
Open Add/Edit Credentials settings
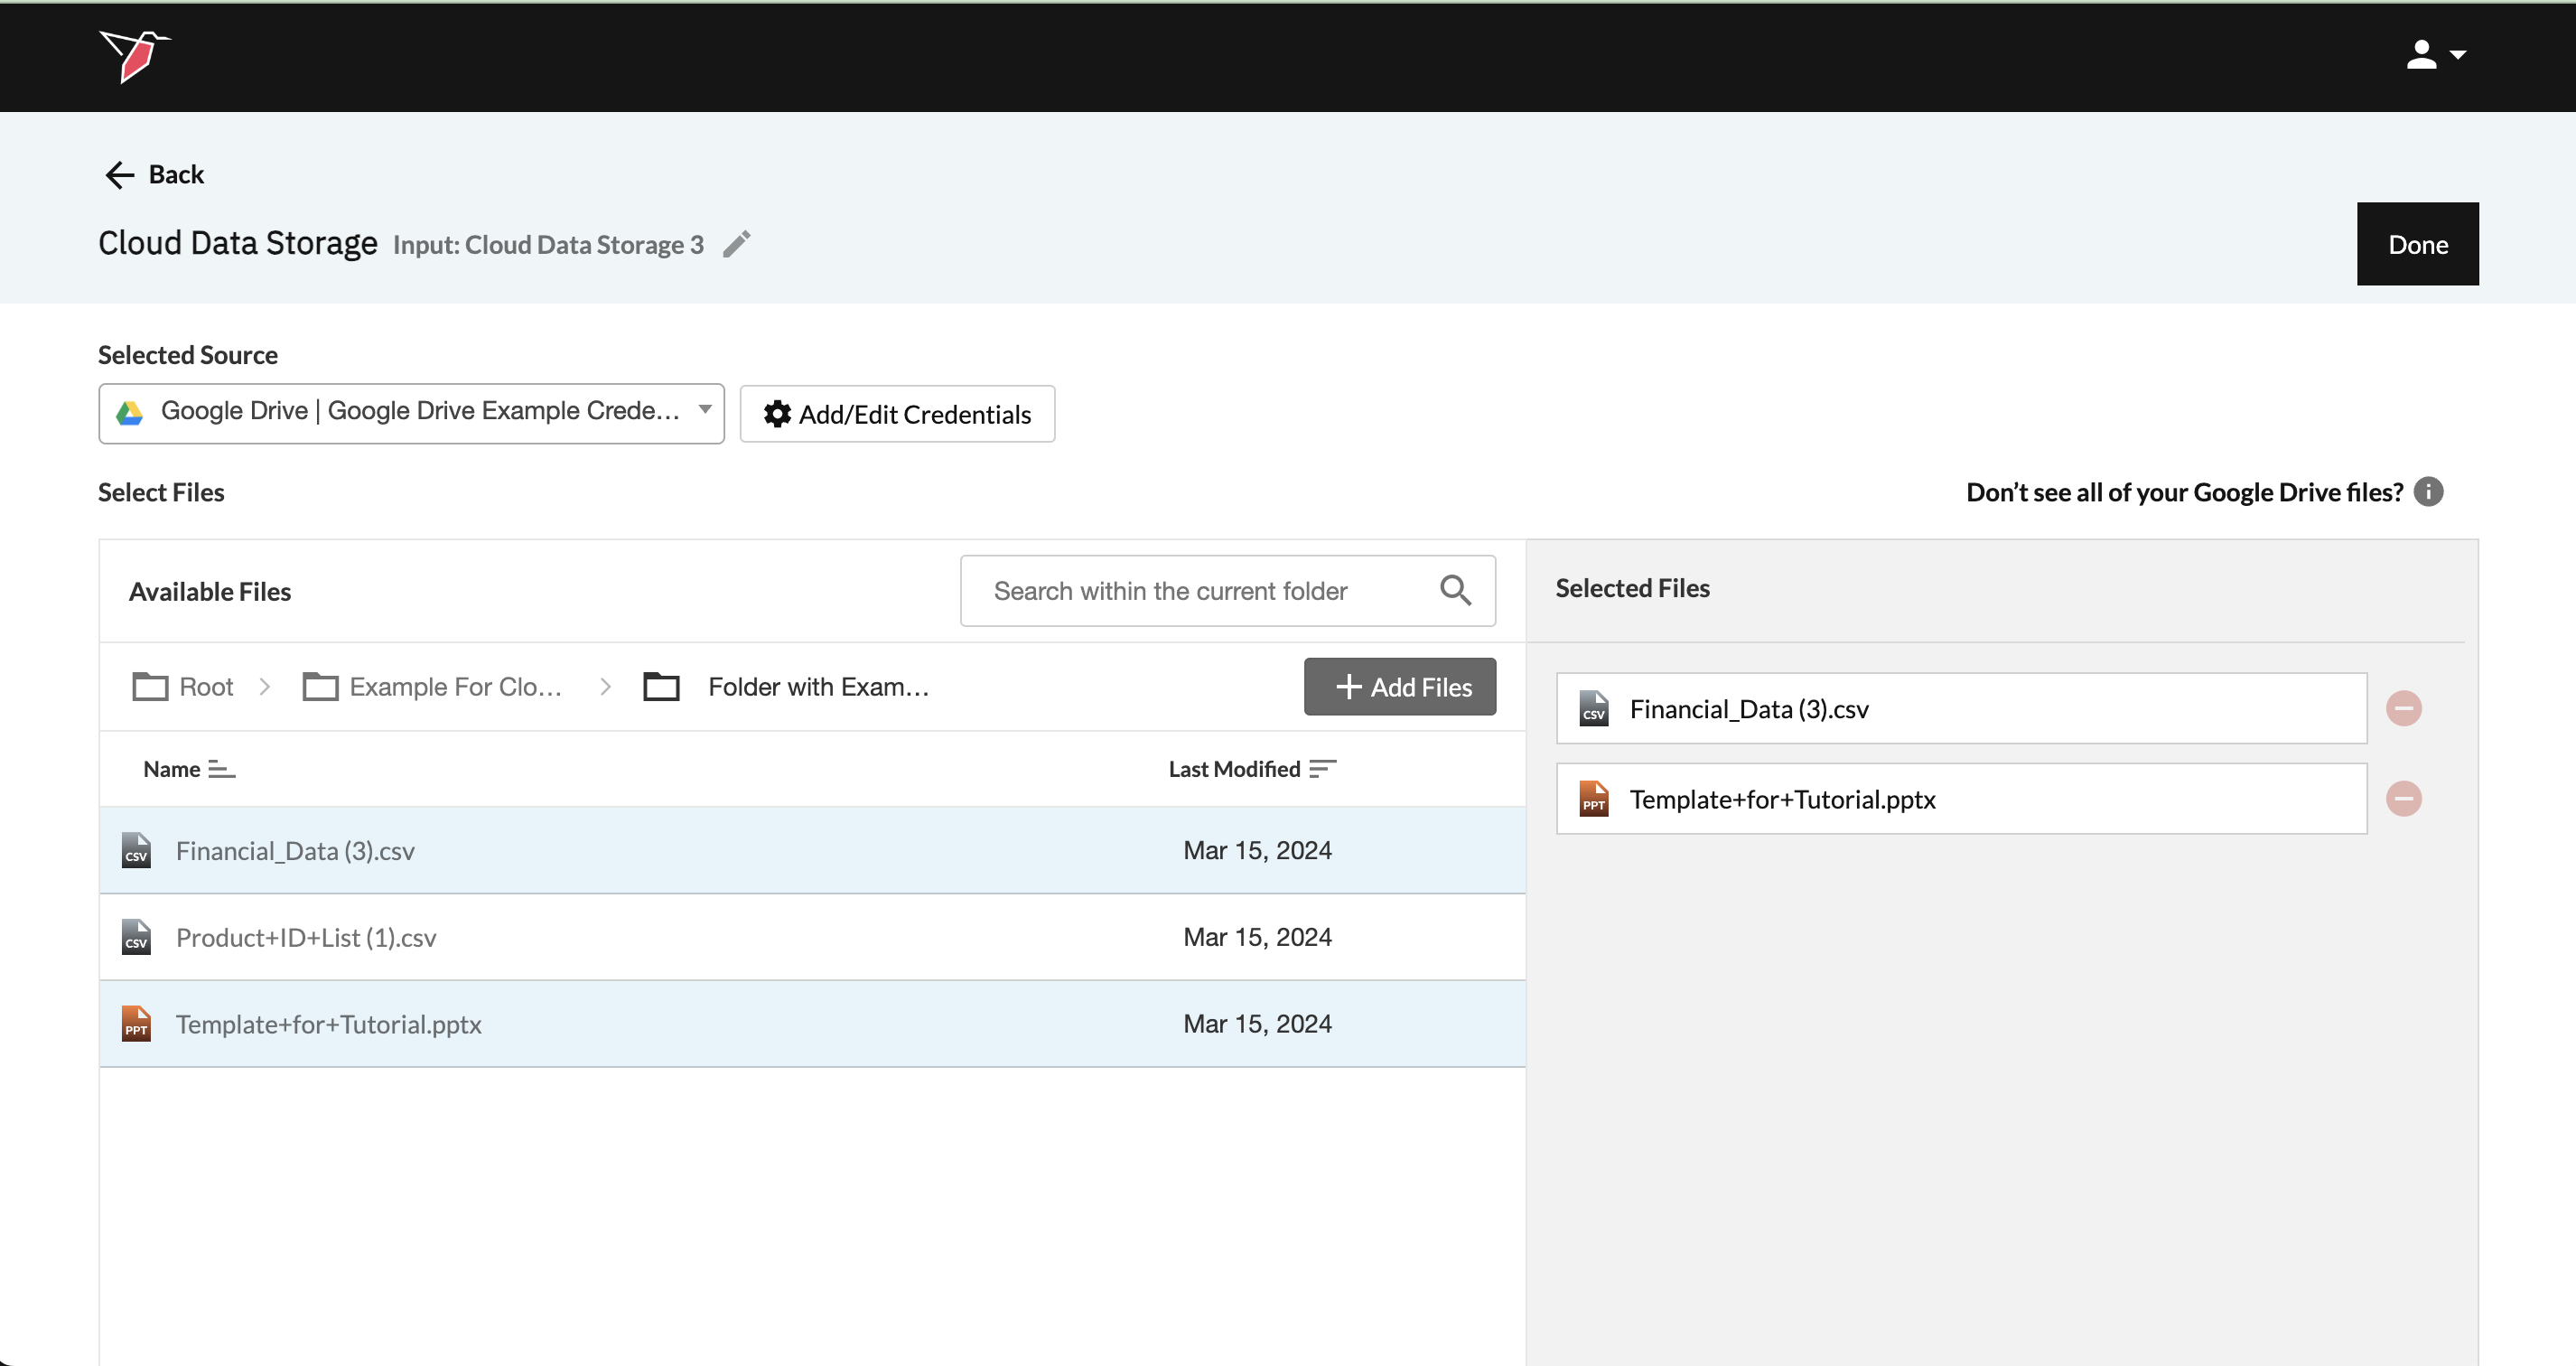[x=897, y=414]
